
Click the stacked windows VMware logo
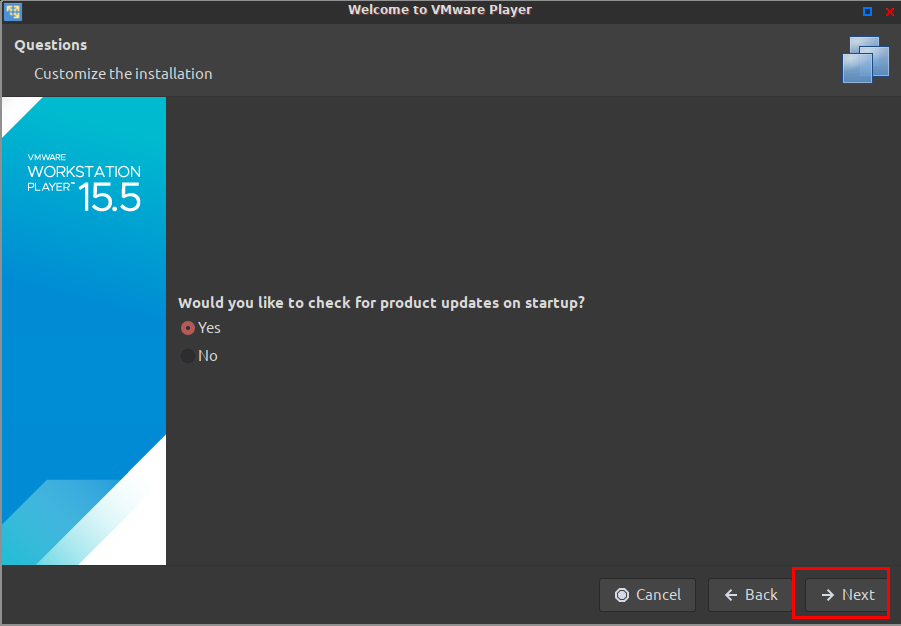865,60
